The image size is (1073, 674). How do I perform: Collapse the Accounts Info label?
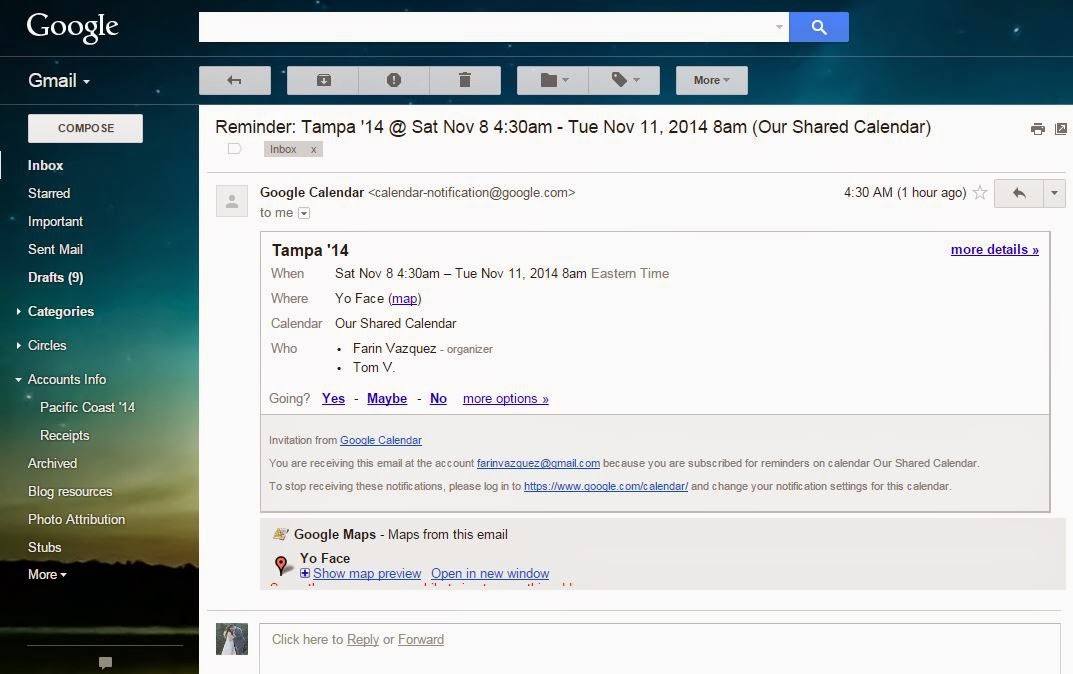pyautogui.click(x=18, y=379)
